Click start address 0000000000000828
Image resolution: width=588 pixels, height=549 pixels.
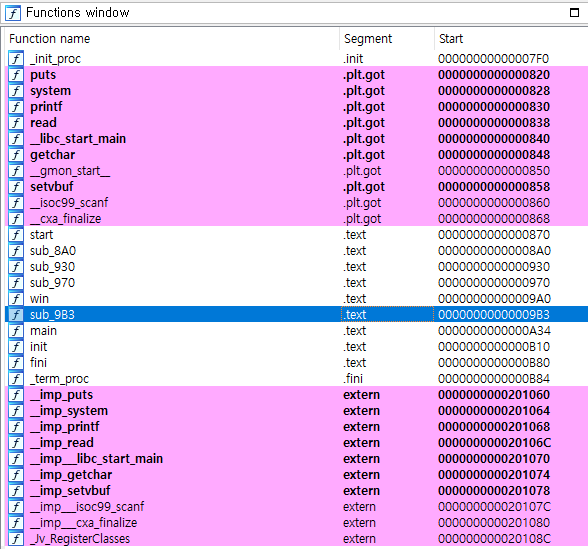point(494,91)
